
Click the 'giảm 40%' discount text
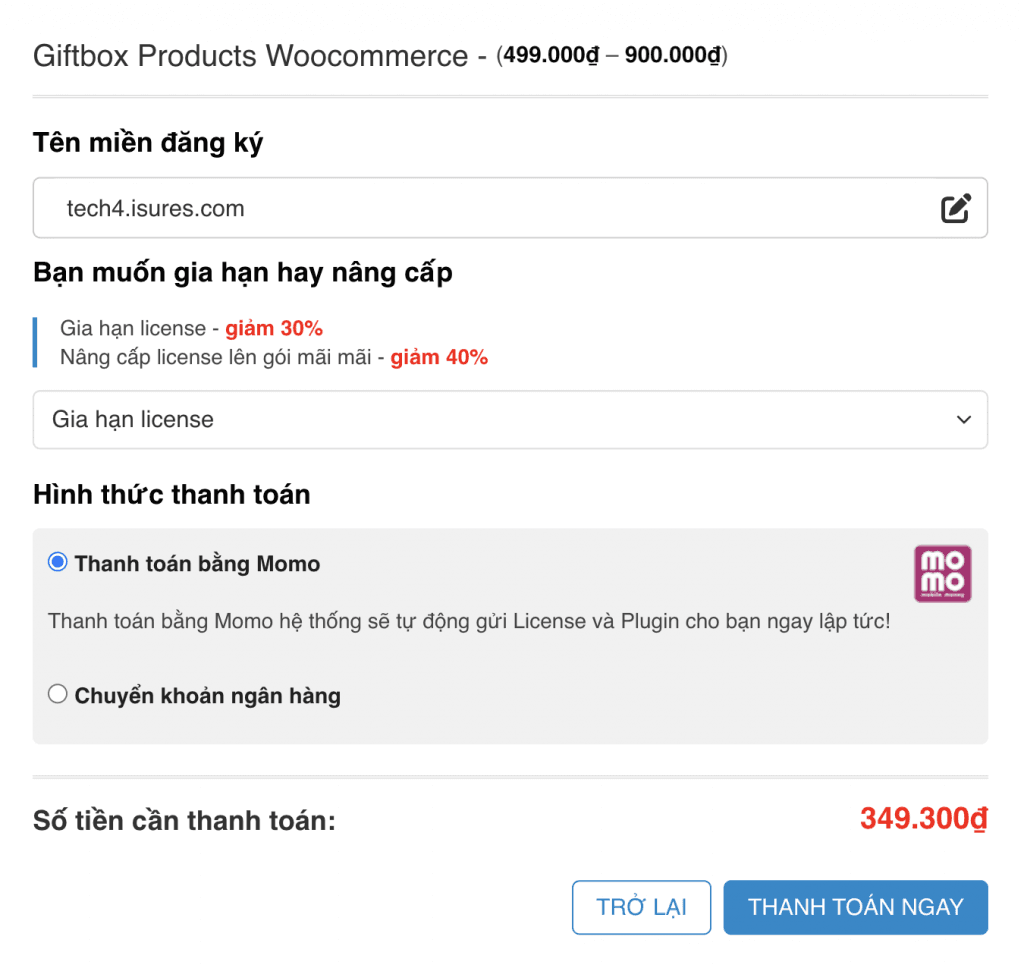pos(438,357)
